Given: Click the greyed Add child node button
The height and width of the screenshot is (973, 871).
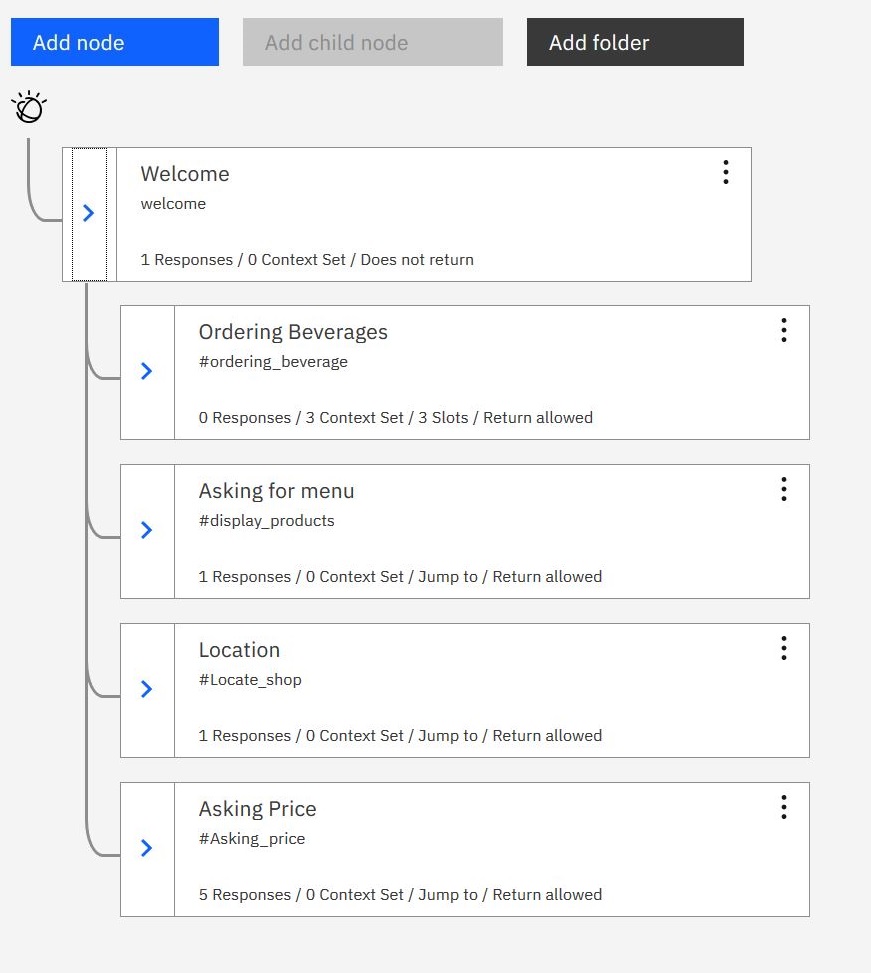Looking at the screenshot, I should coord(372,42).
